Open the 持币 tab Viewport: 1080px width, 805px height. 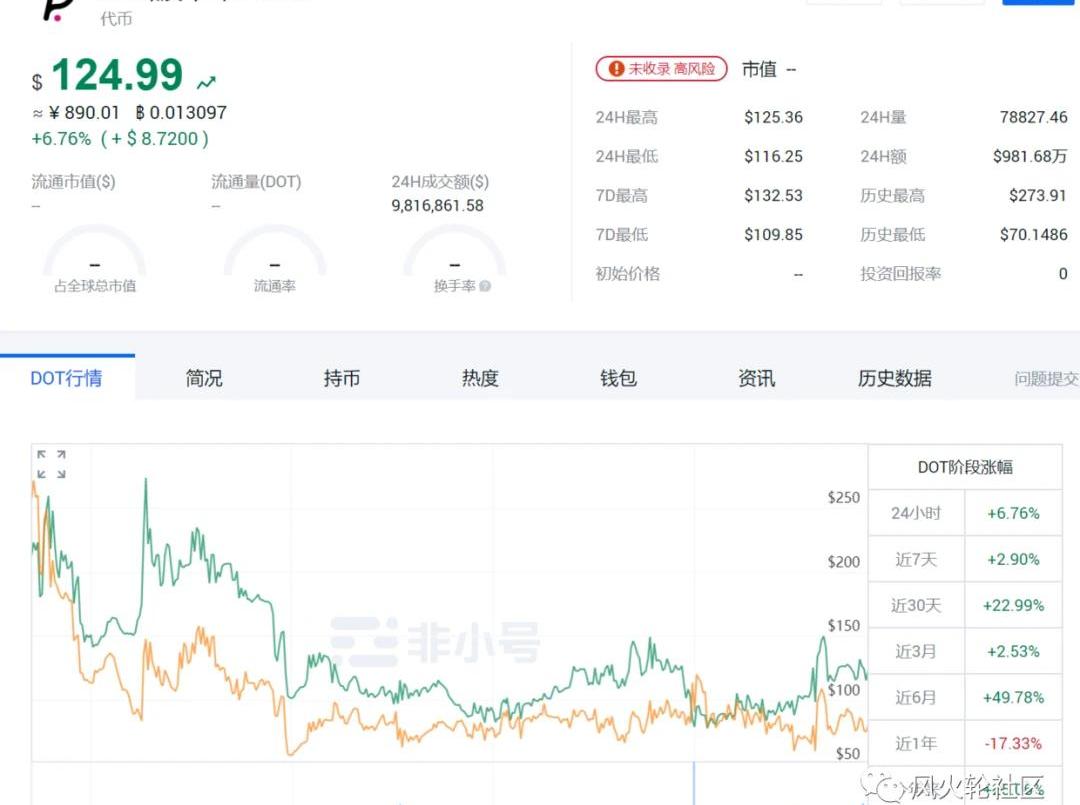pos(342,378)
